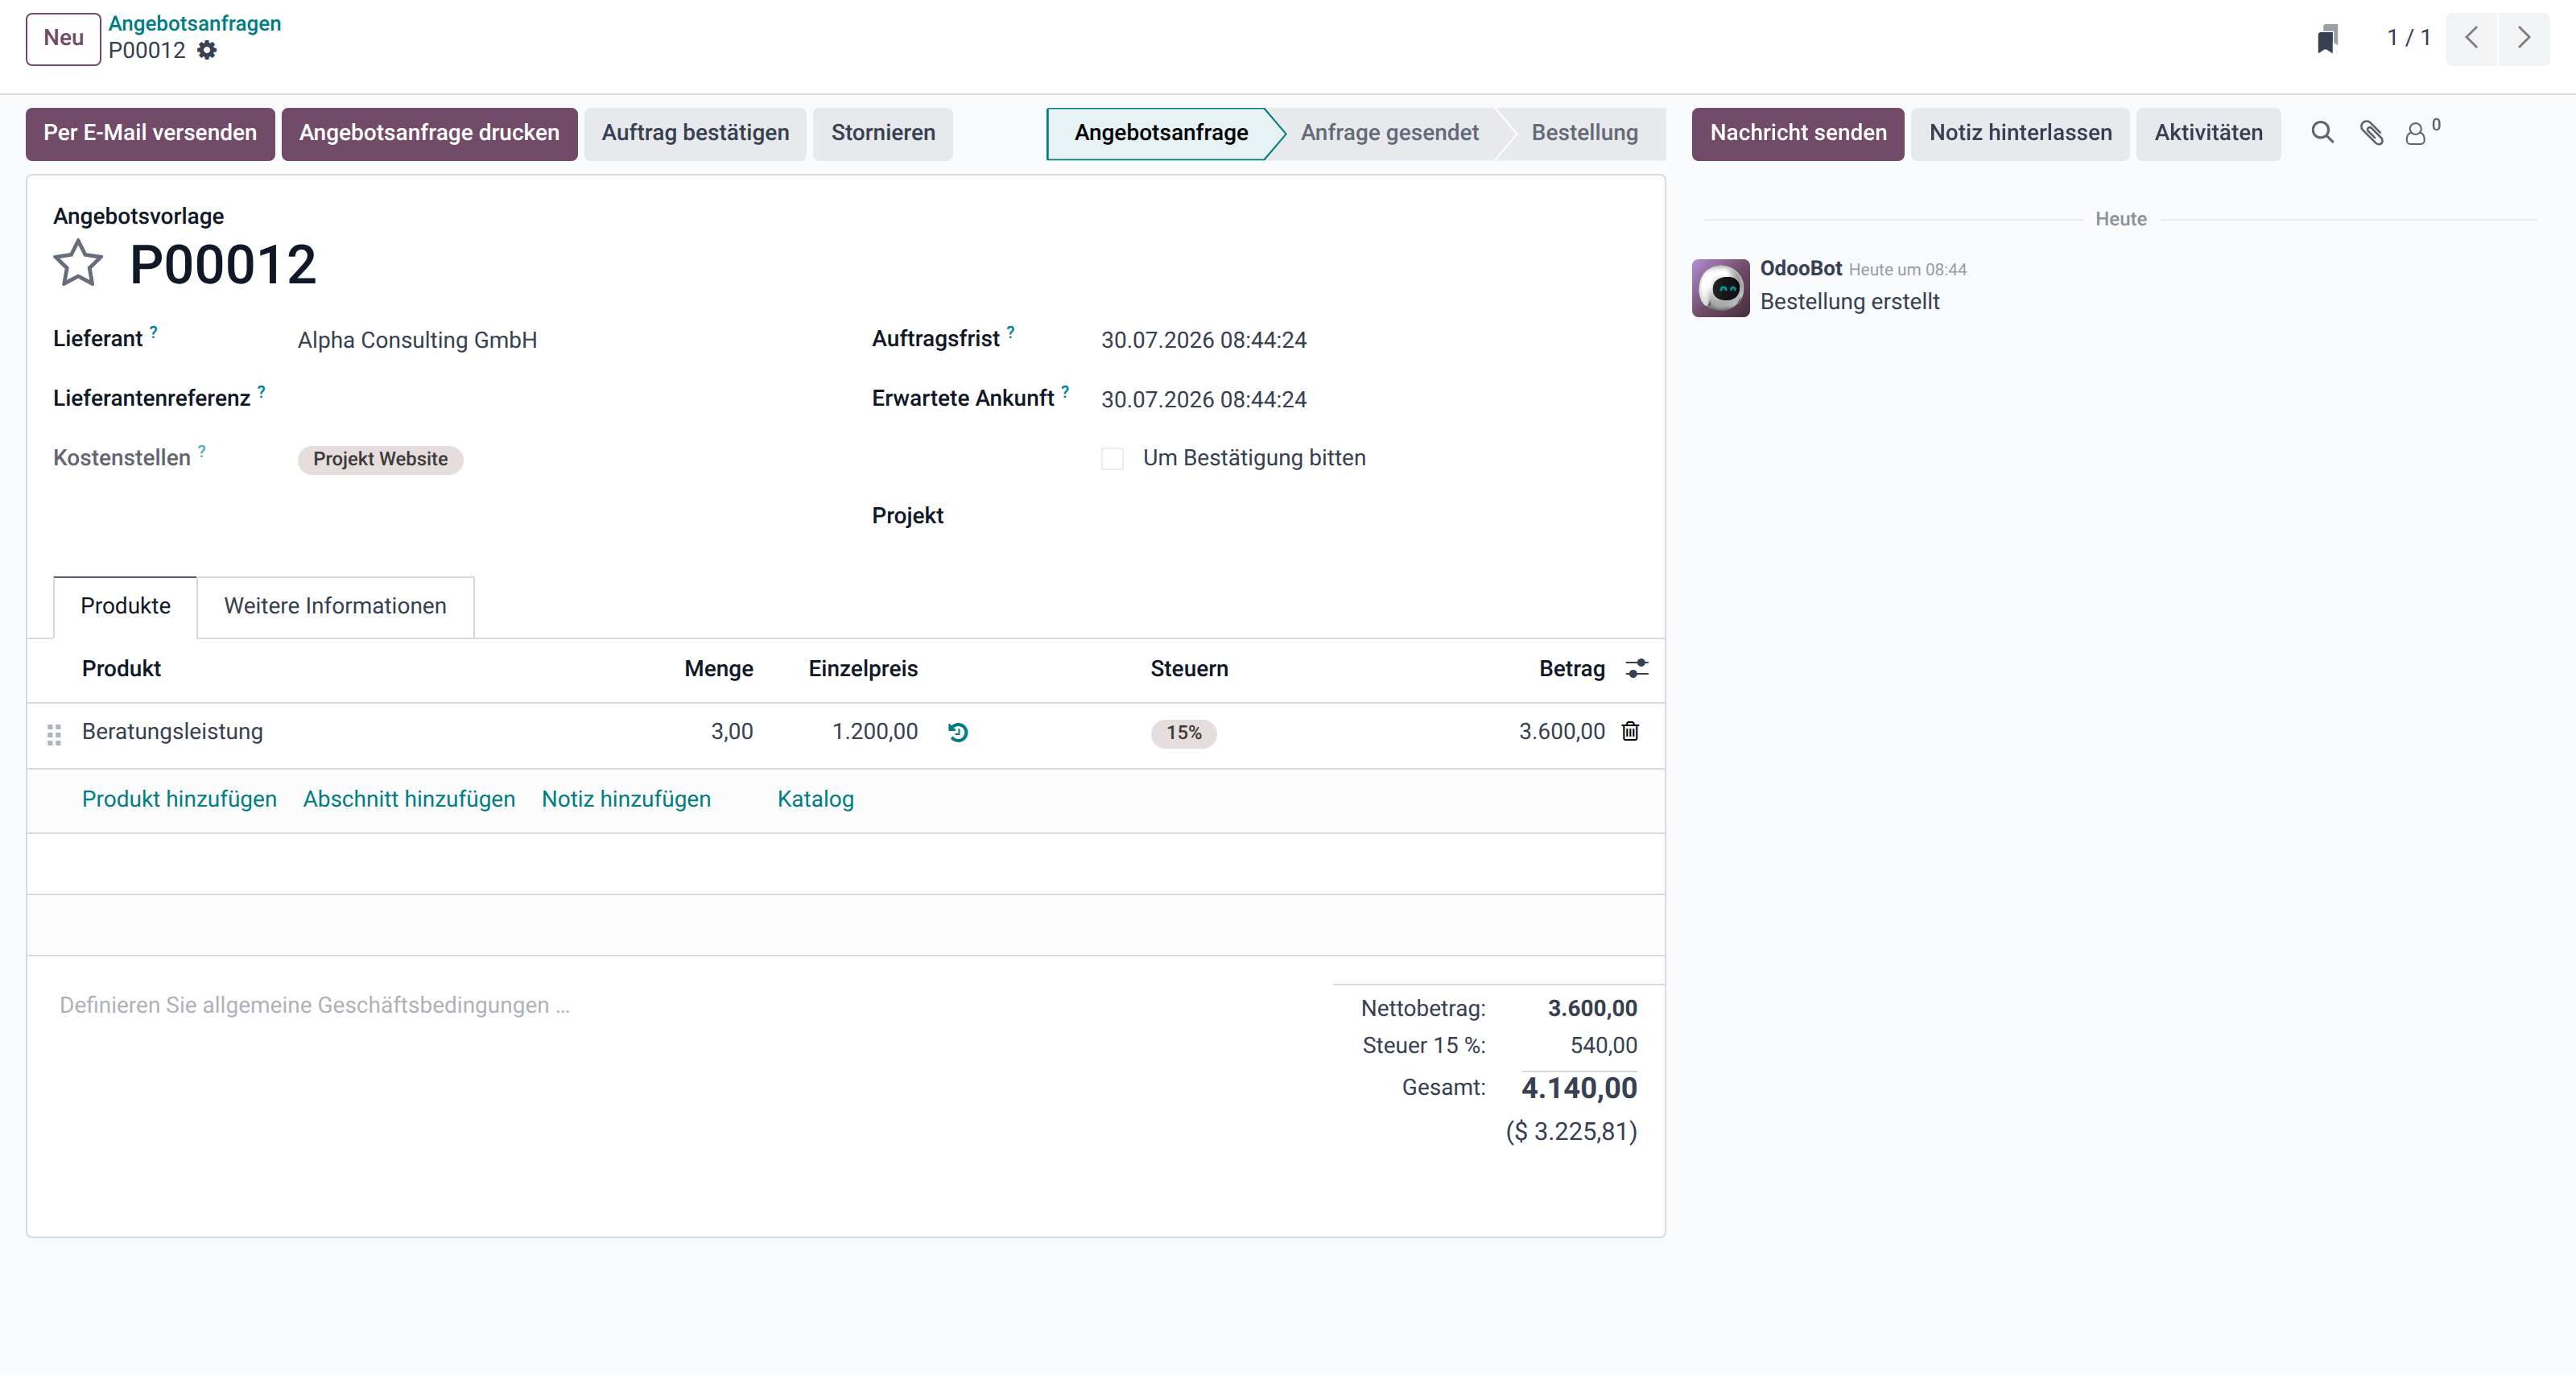2576x1375 pixels.
Task: Click Kostenstellen help question mark
Action: [x=201, y=451]
